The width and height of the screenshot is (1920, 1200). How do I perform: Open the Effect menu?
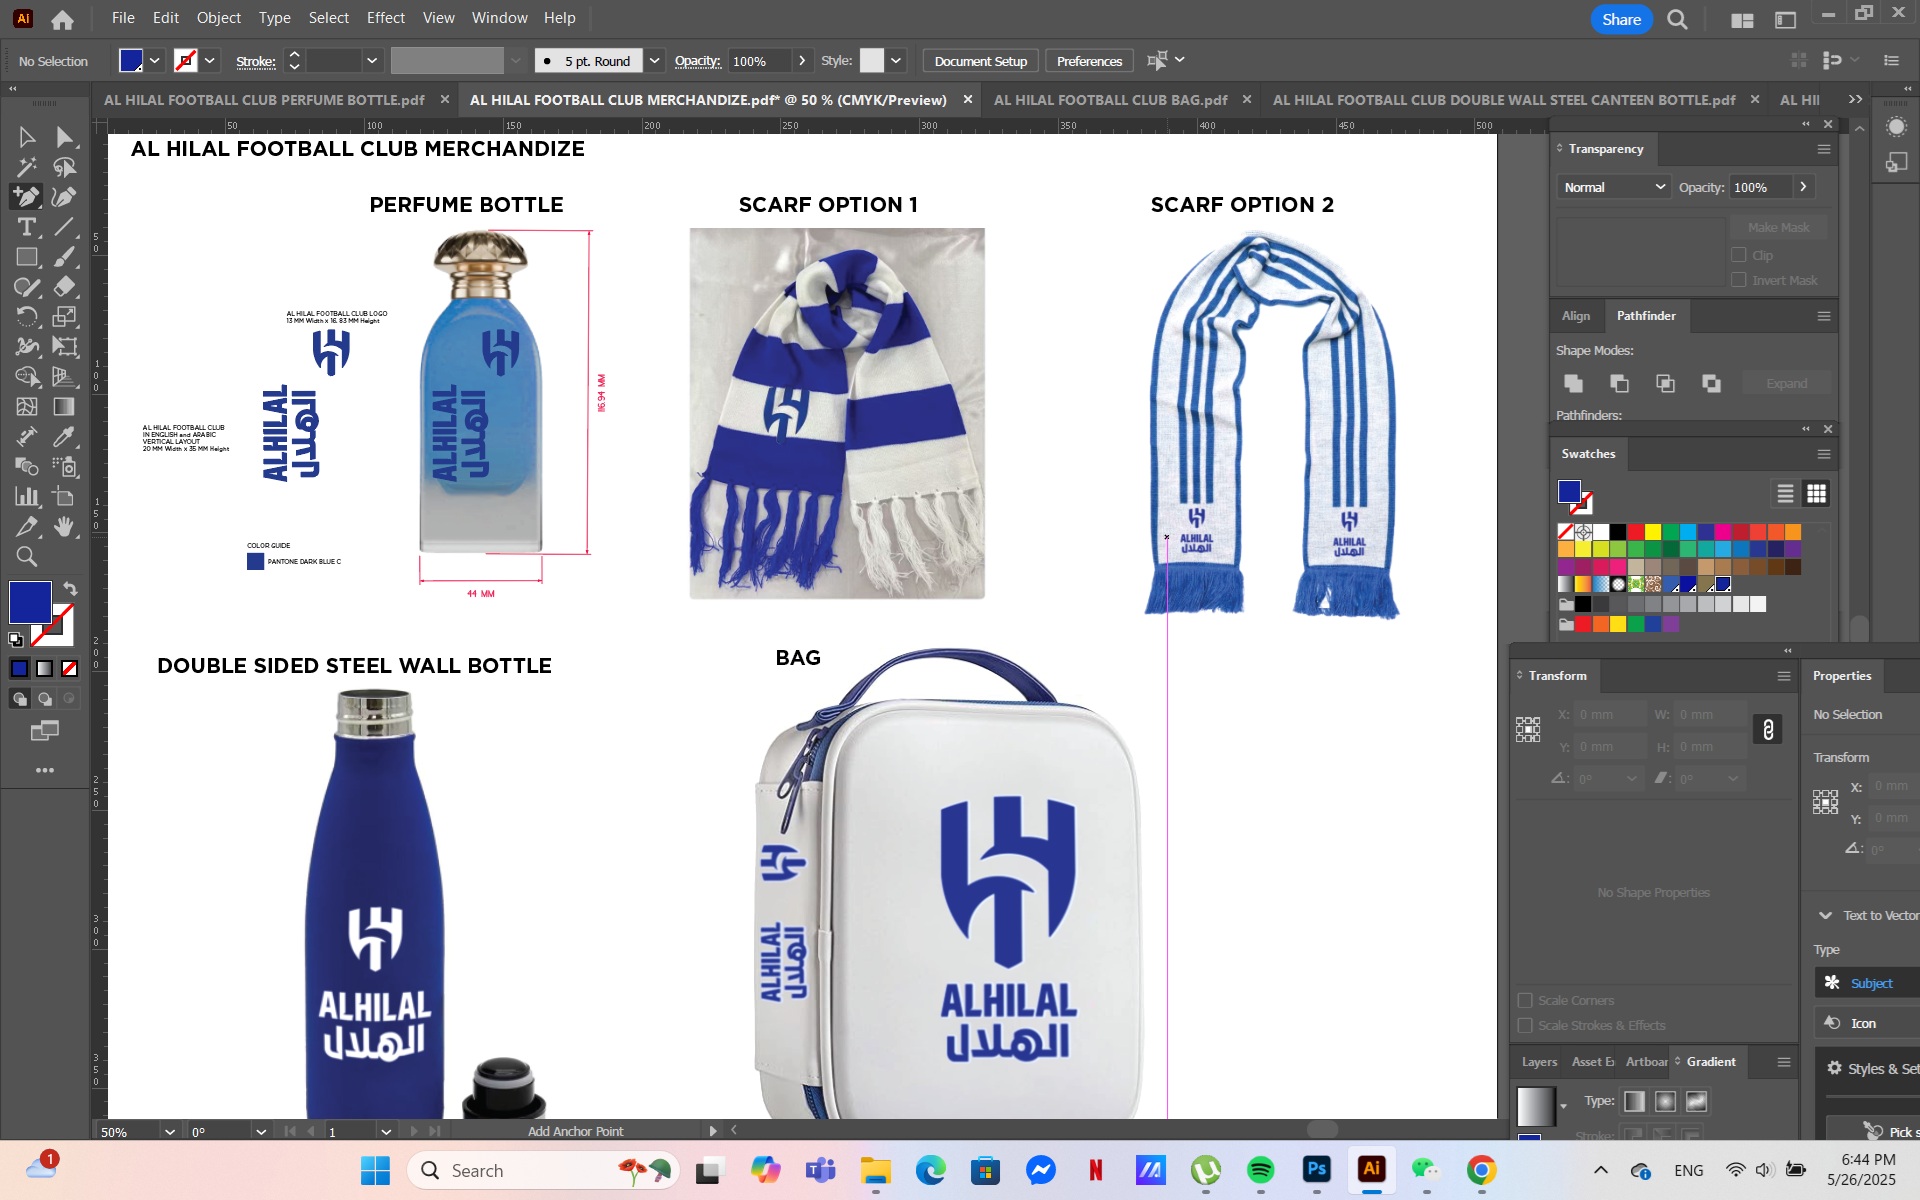(385, 18)
